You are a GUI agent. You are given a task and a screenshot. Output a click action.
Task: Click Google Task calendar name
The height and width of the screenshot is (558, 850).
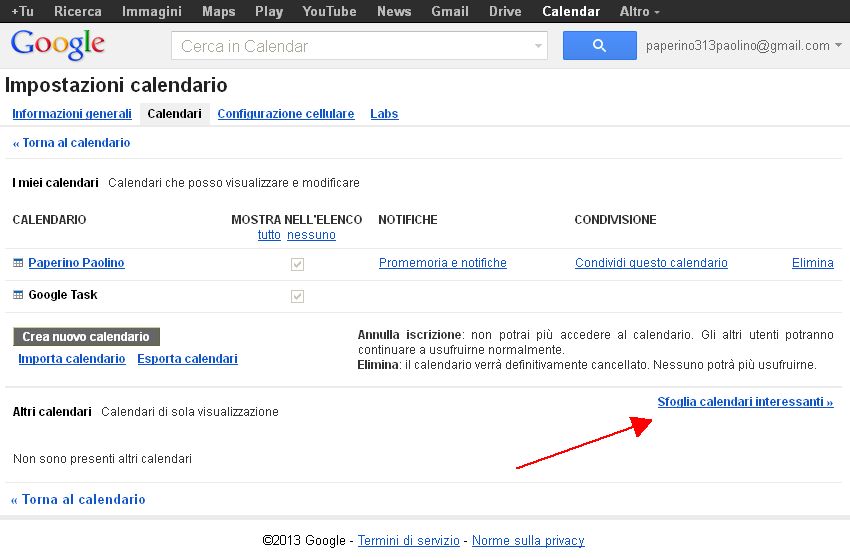[63, 295]
